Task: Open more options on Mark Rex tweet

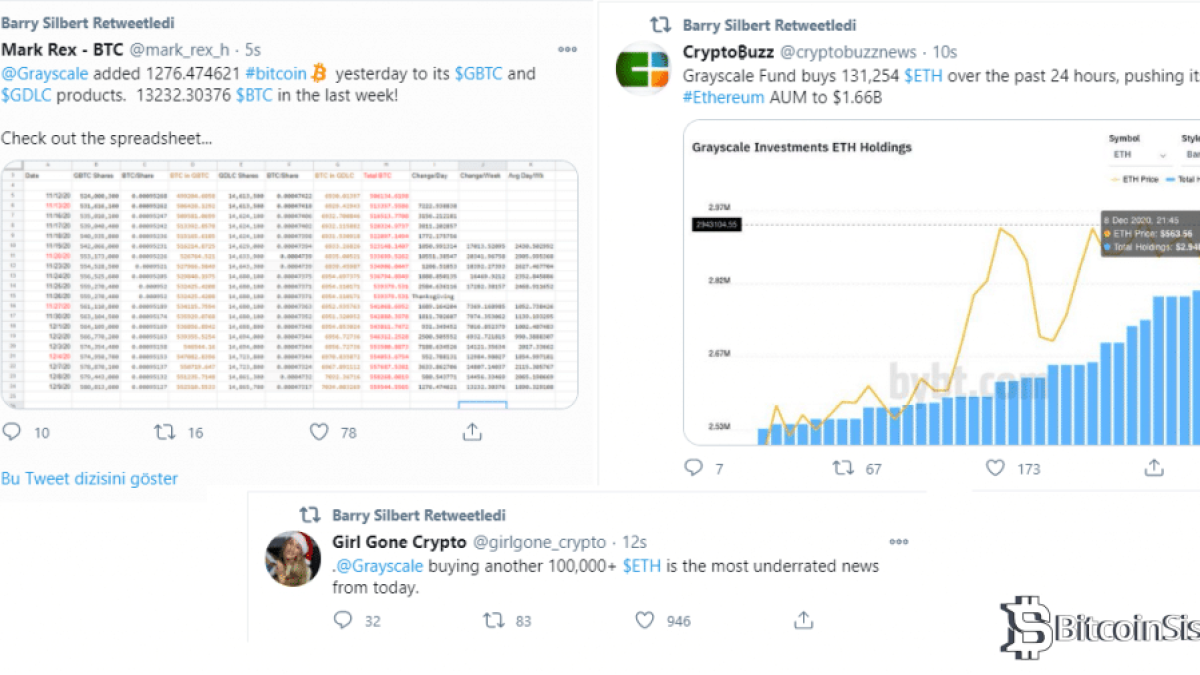Action: (x=567, y=49)
